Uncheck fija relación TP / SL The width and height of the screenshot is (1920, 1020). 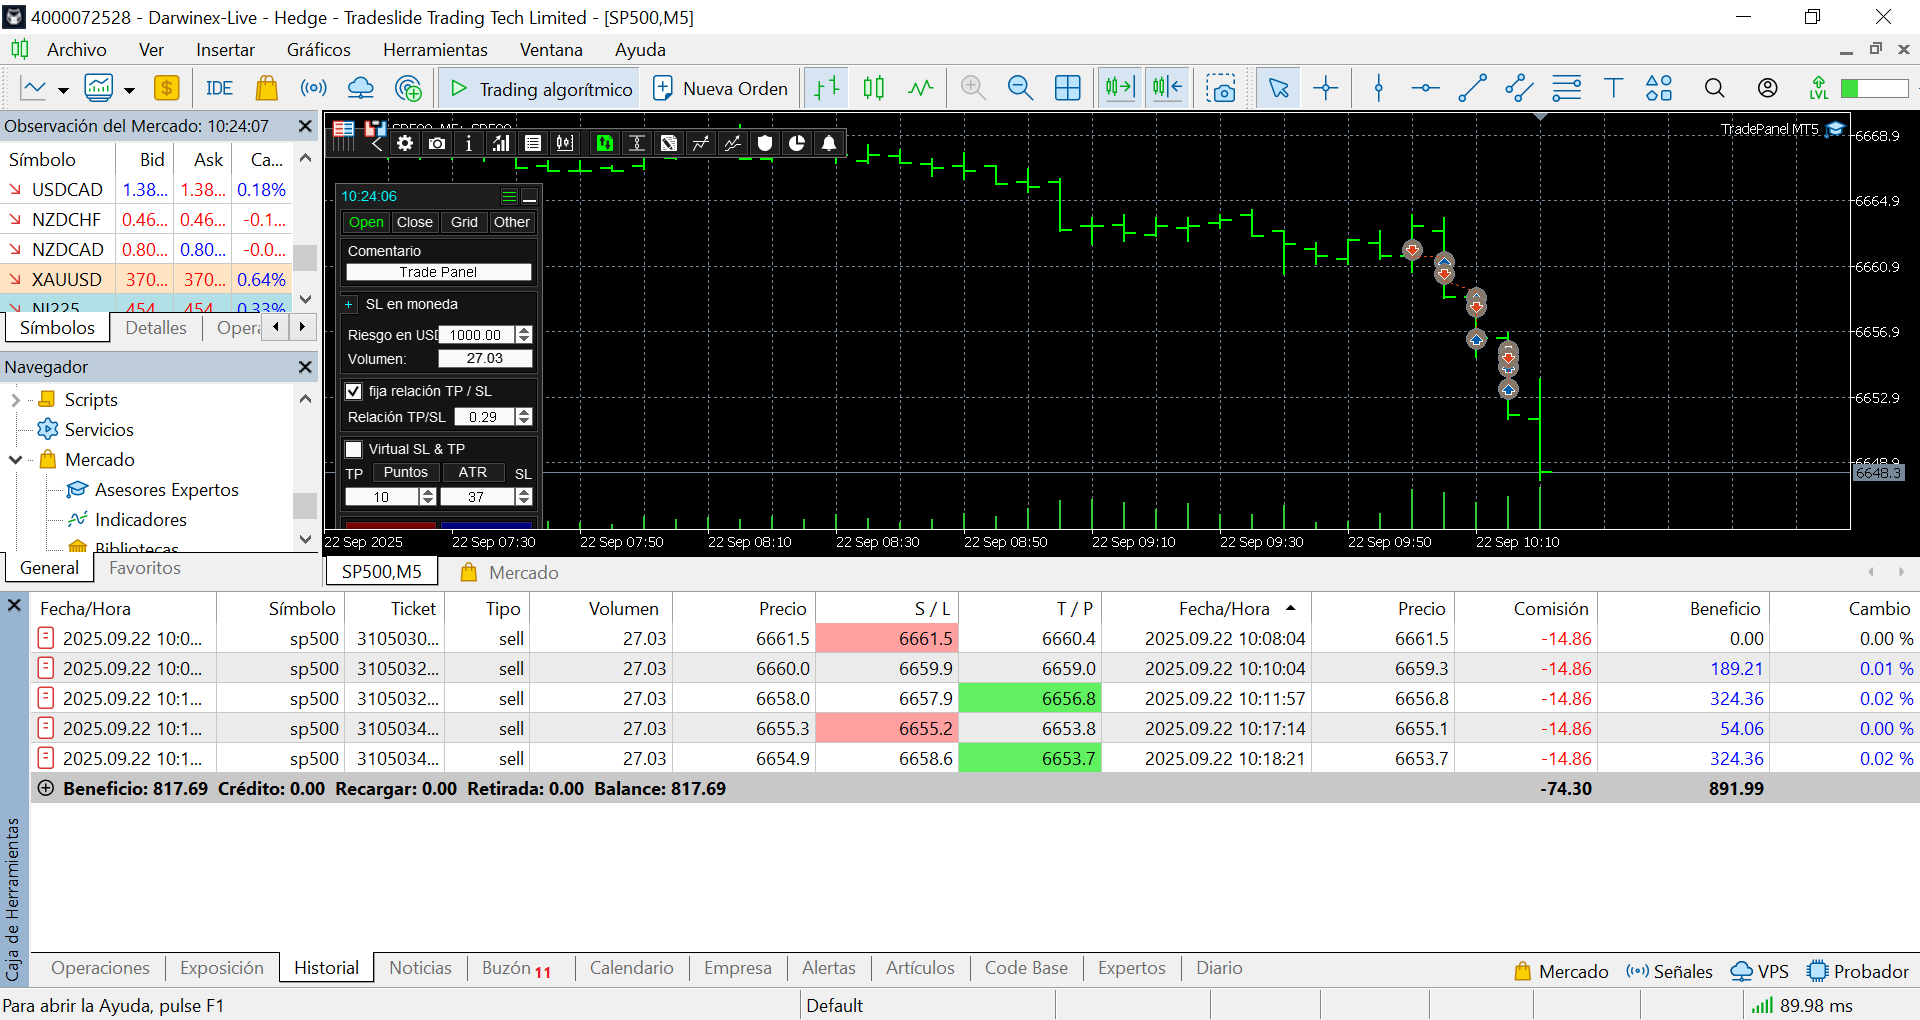click(354, 391)
